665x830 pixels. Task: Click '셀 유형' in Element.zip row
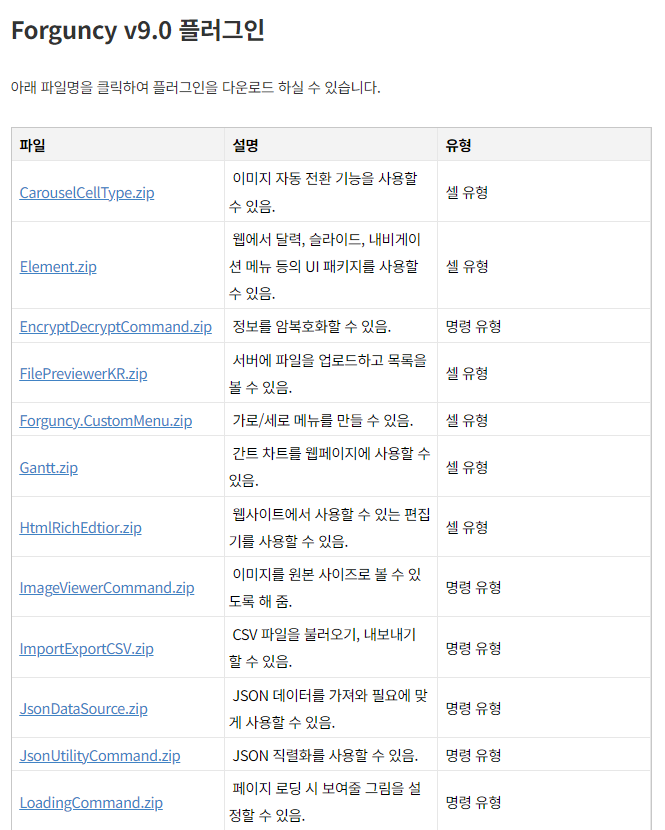pos(467,266)
